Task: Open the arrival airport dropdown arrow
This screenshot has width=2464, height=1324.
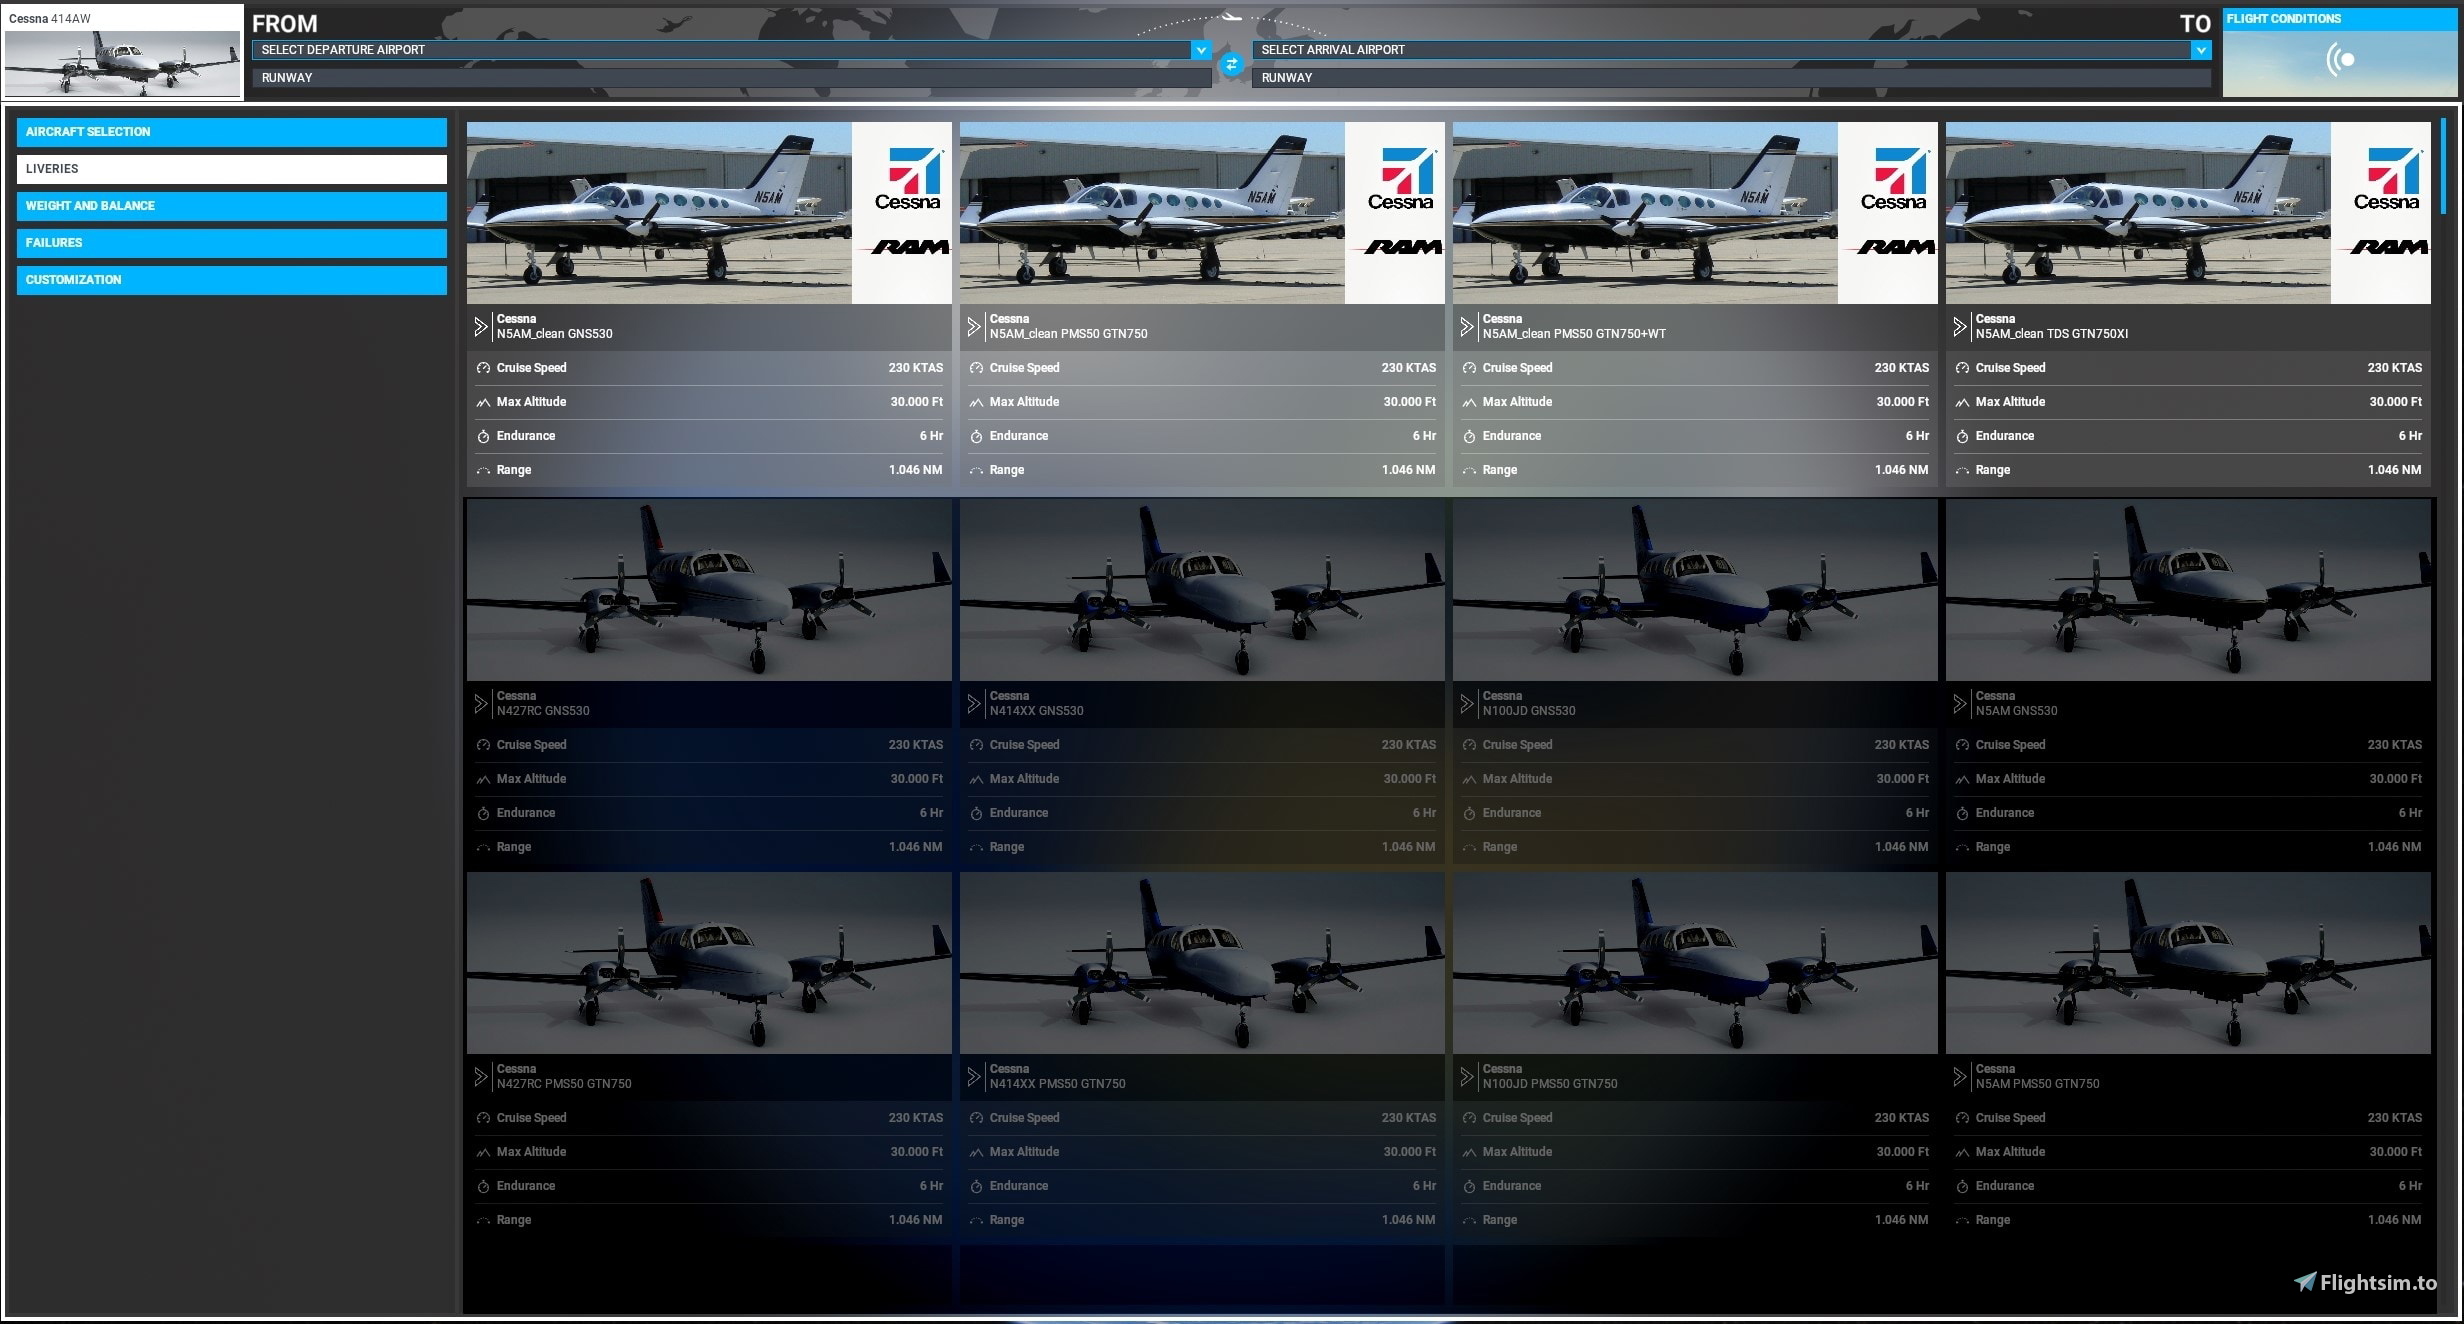Action: 2201,50
